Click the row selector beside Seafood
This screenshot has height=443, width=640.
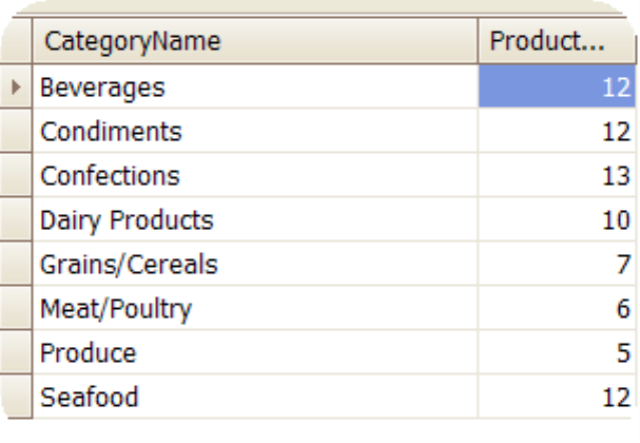click(x=16, y=397)
